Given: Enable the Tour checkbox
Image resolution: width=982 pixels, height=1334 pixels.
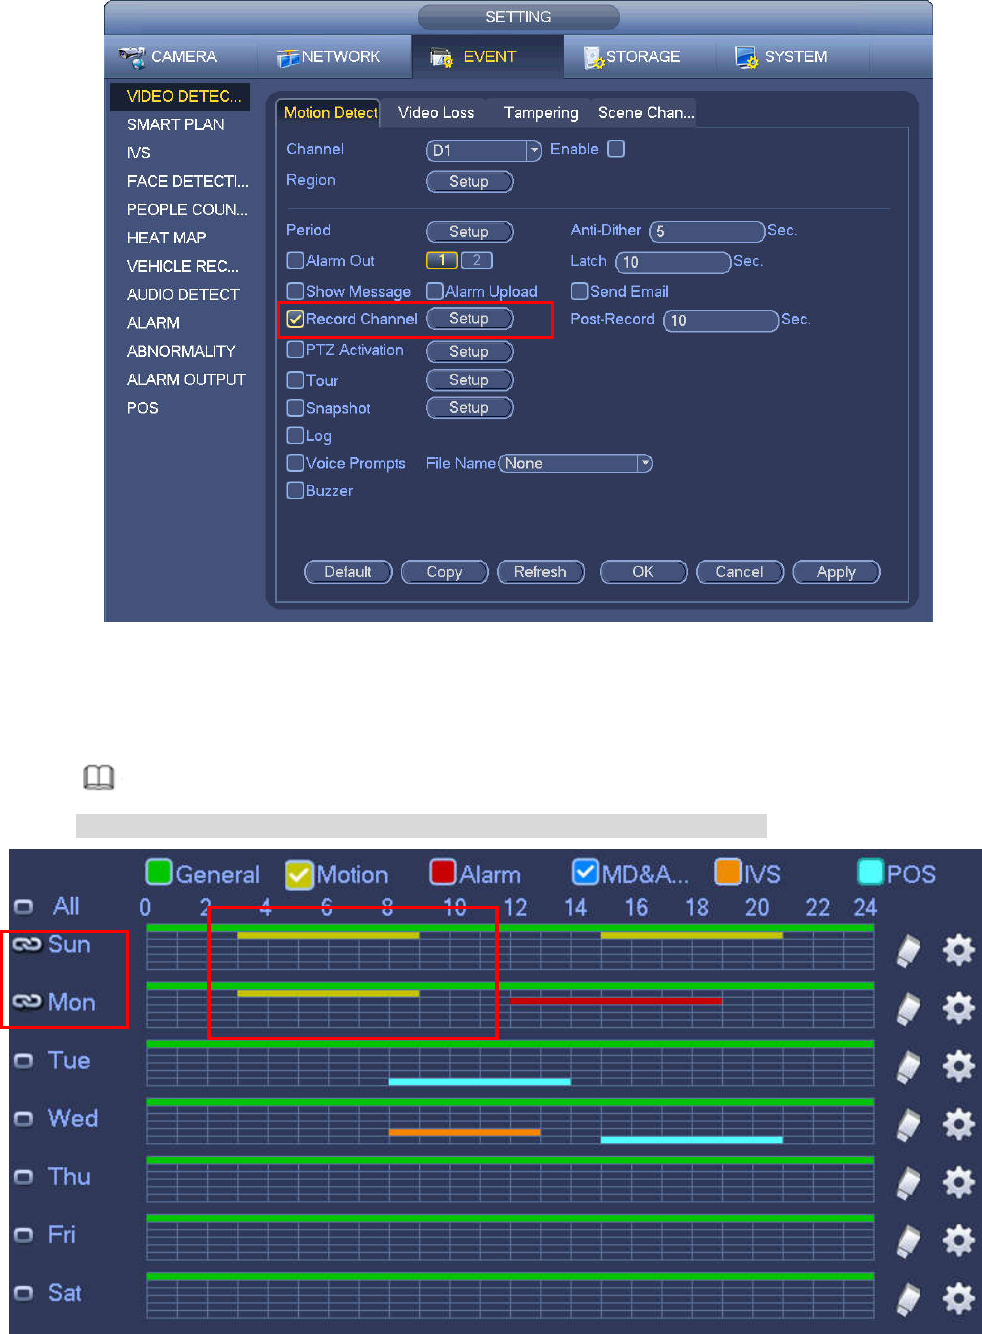Looking at the screenshot, I should [295, 380].
